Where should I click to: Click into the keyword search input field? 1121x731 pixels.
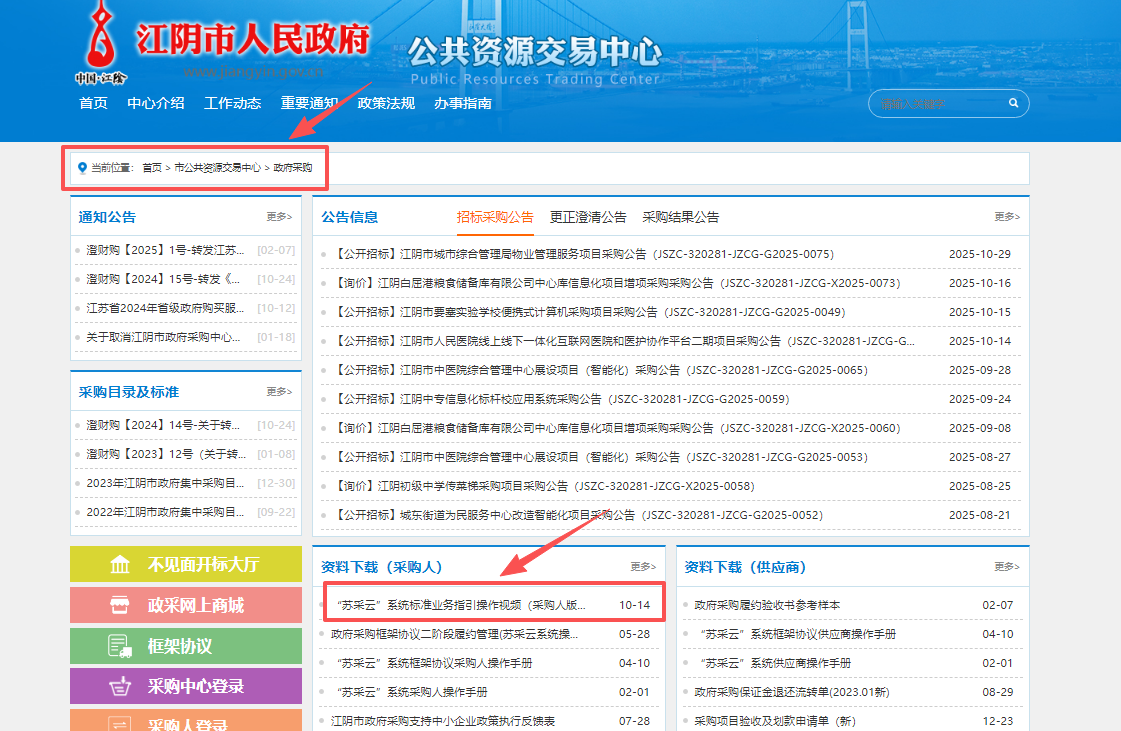click(x=935, y=103)
